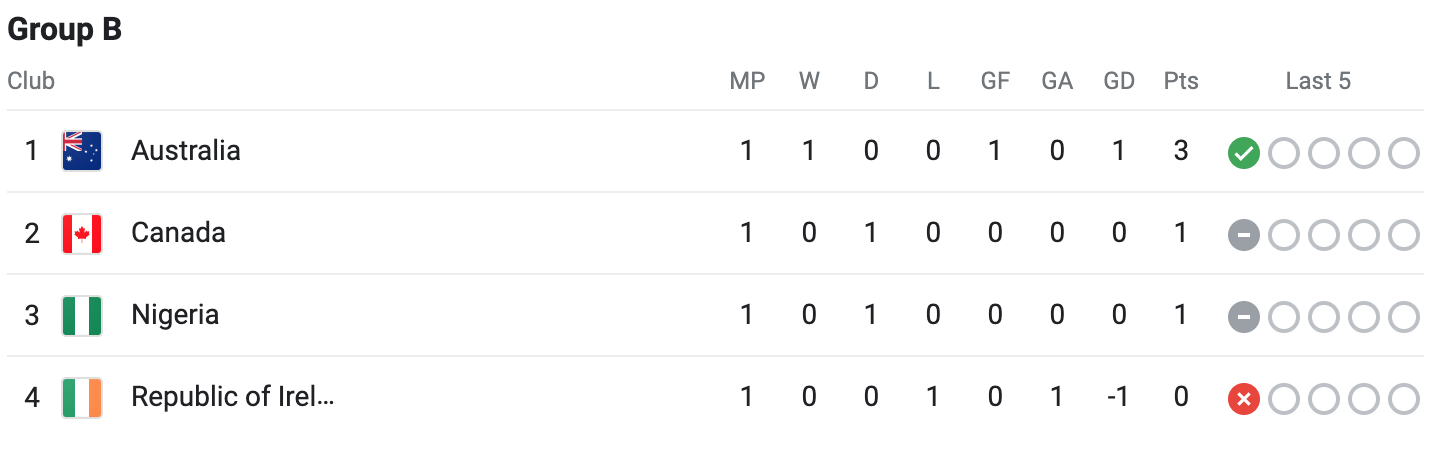Click the MP column header

[x=747, y=81]
